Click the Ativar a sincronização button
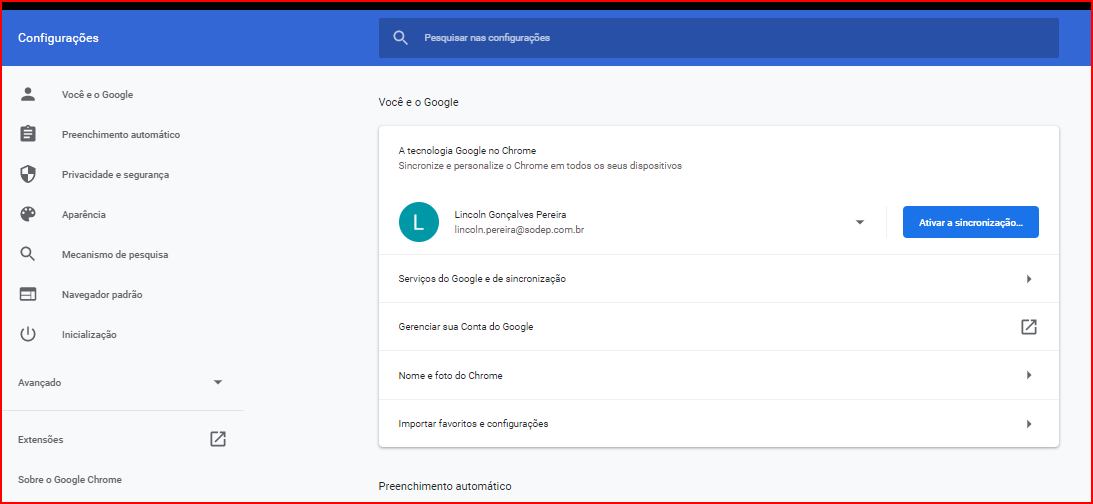This screenshot has height=504, width=1093. pos(970,222)
